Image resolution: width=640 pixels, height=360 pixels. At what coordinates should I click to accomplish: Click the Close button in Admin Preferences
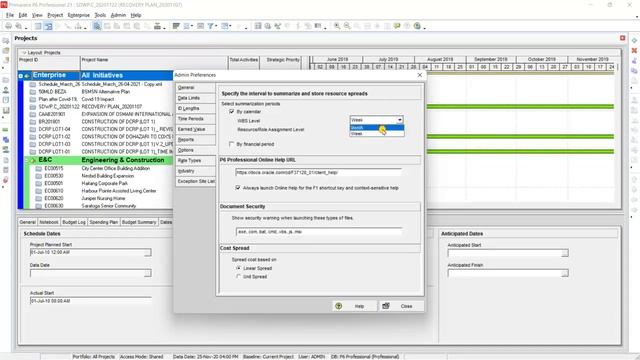pyautogui.click(x=402, y=306)
